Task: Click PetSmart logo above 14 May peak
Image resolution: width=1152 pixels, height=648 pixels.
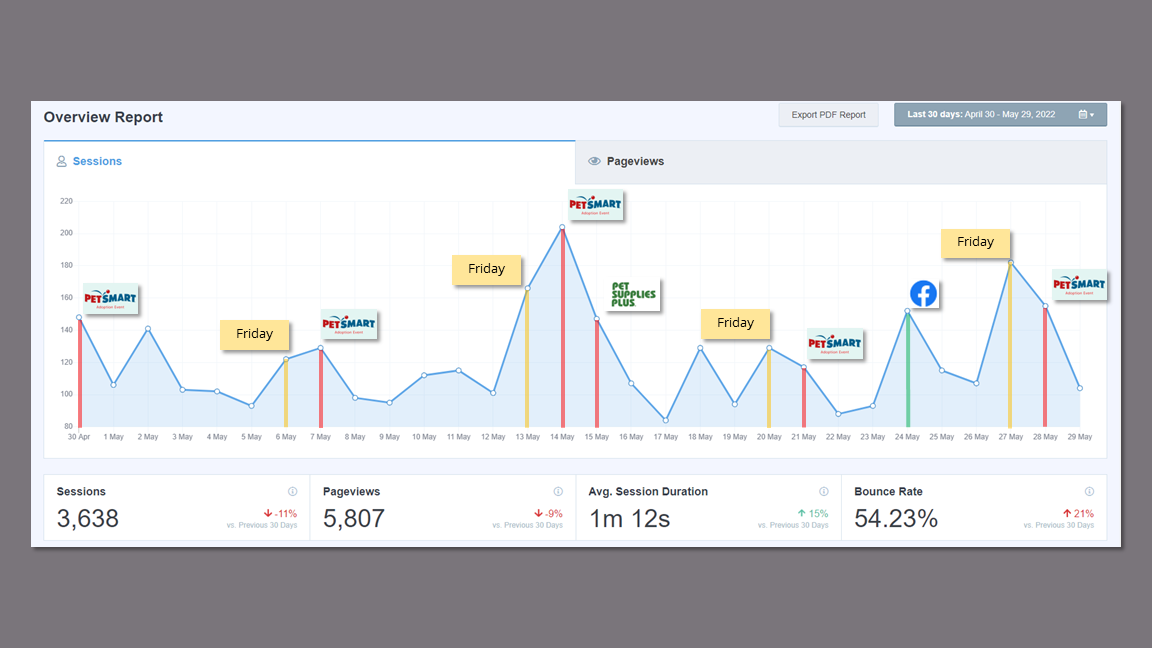Action: (x=595, y=205)
